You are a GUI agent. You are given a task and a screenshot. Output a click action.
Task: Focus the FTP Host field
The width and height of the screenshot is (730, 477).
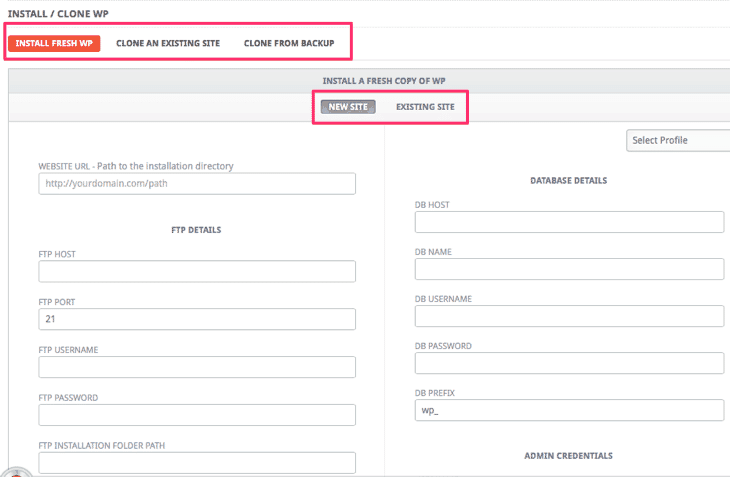[197, 271]
